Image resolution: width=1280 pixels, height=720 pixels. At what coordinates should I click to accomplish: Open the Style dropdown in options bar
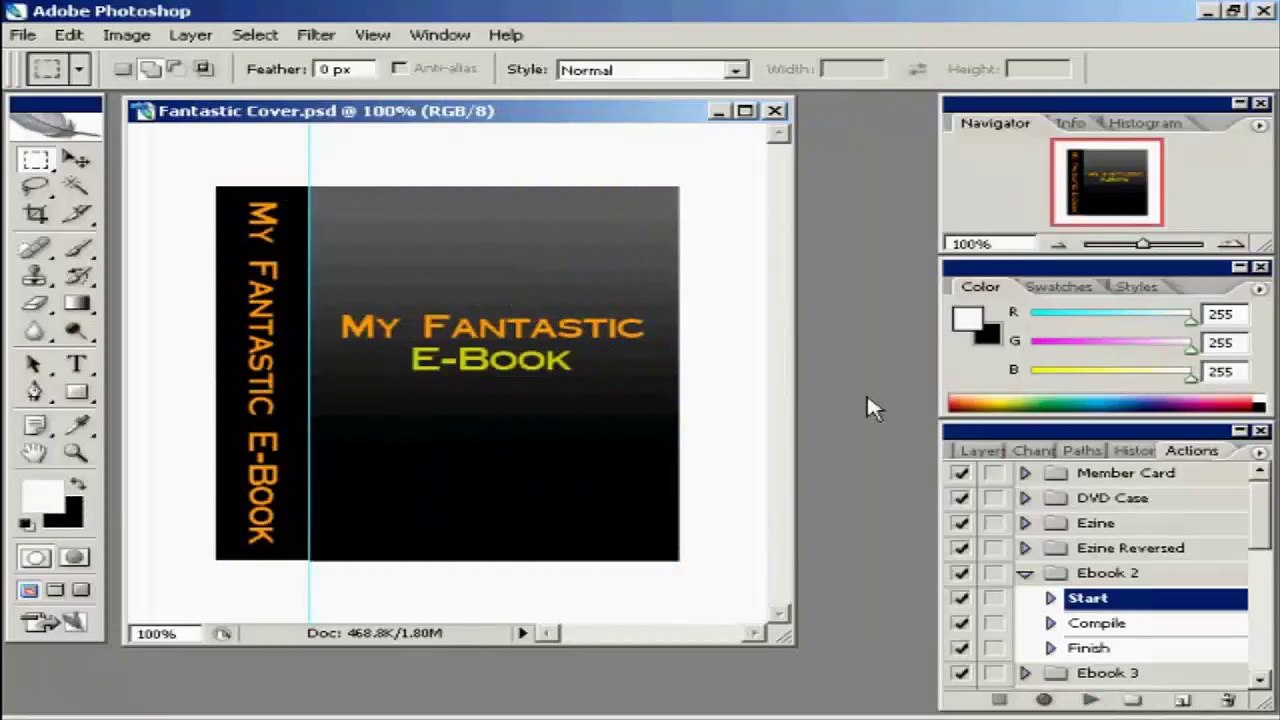(737, 70)
